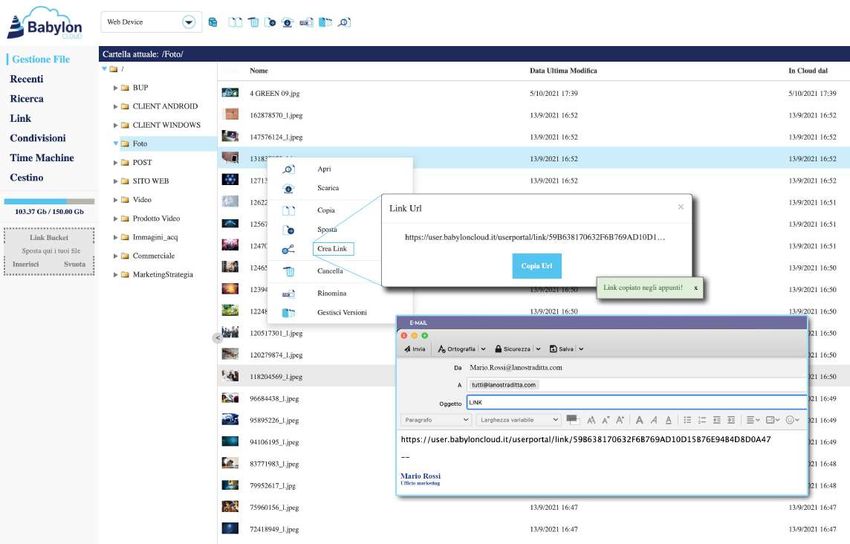Click the emoji smiley icon in email toolbar
850x544 pixels.
point(792,420)
